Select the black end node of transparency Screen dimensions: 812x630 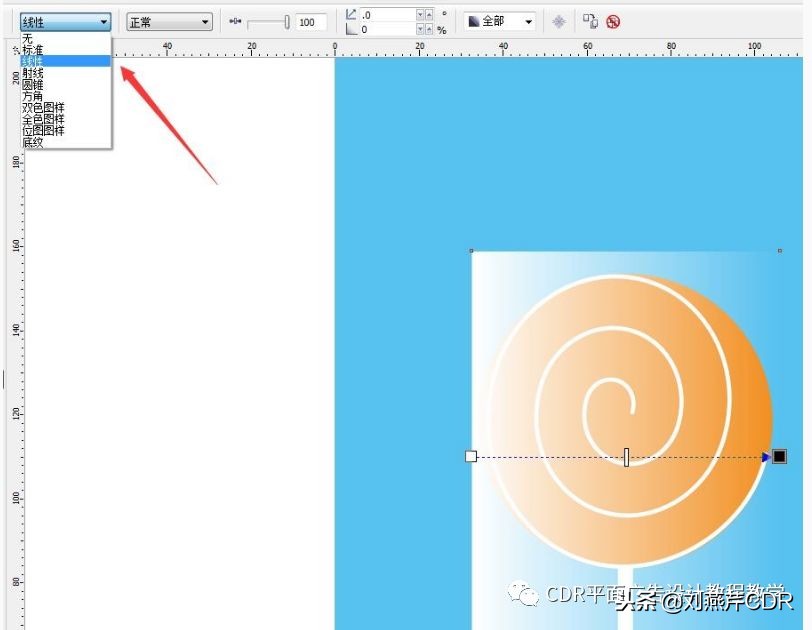pyautogui.click(x=779, y=457)
